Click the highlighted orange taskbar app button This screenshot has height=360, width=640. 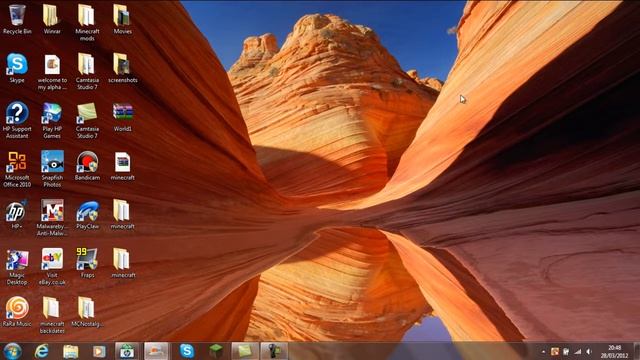(156, 351)
